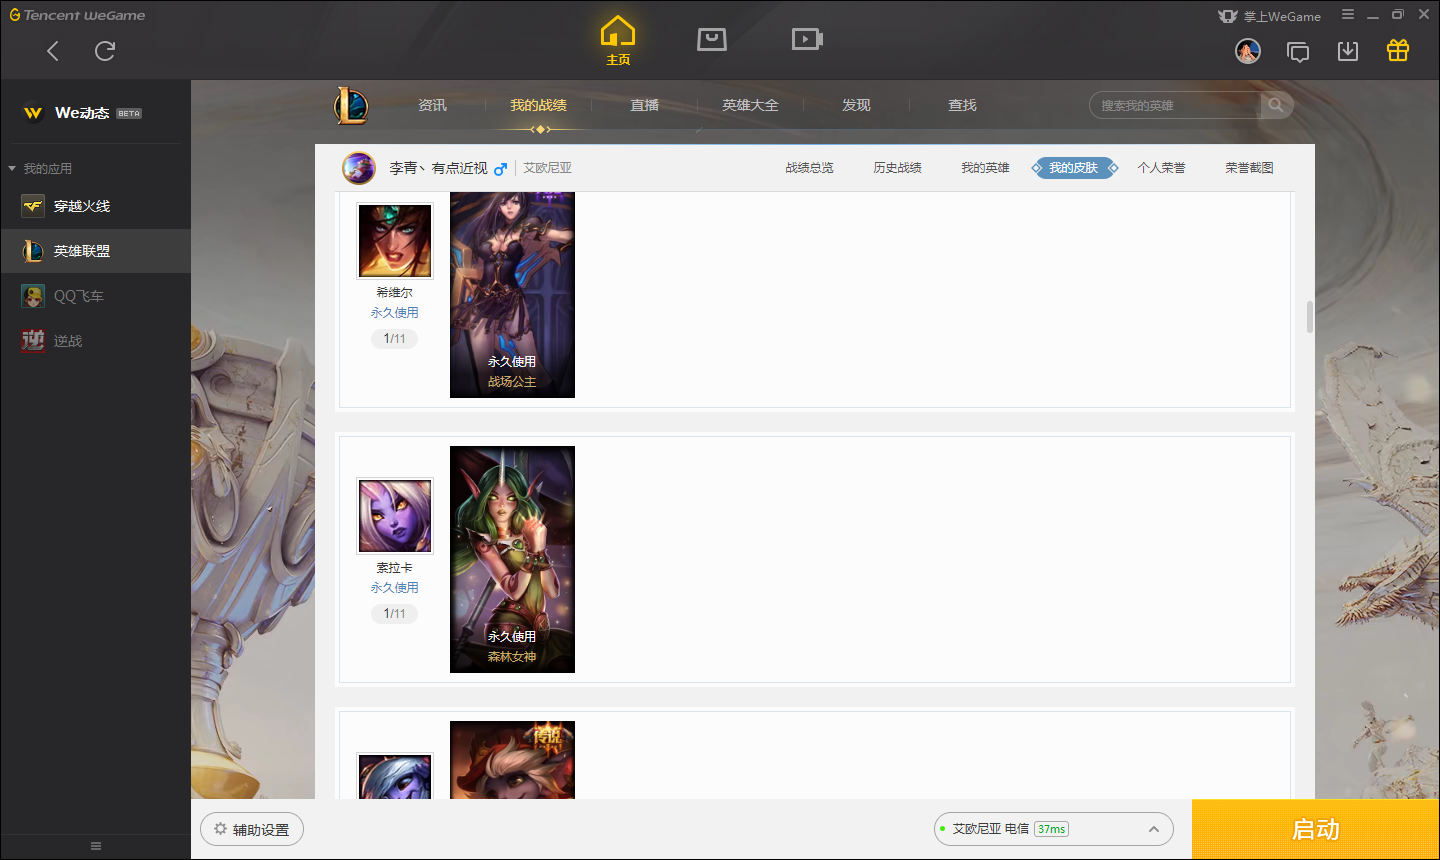Go back with the left arrow icon
This screenshot has height=860, width=1440.
click(53, 51)
